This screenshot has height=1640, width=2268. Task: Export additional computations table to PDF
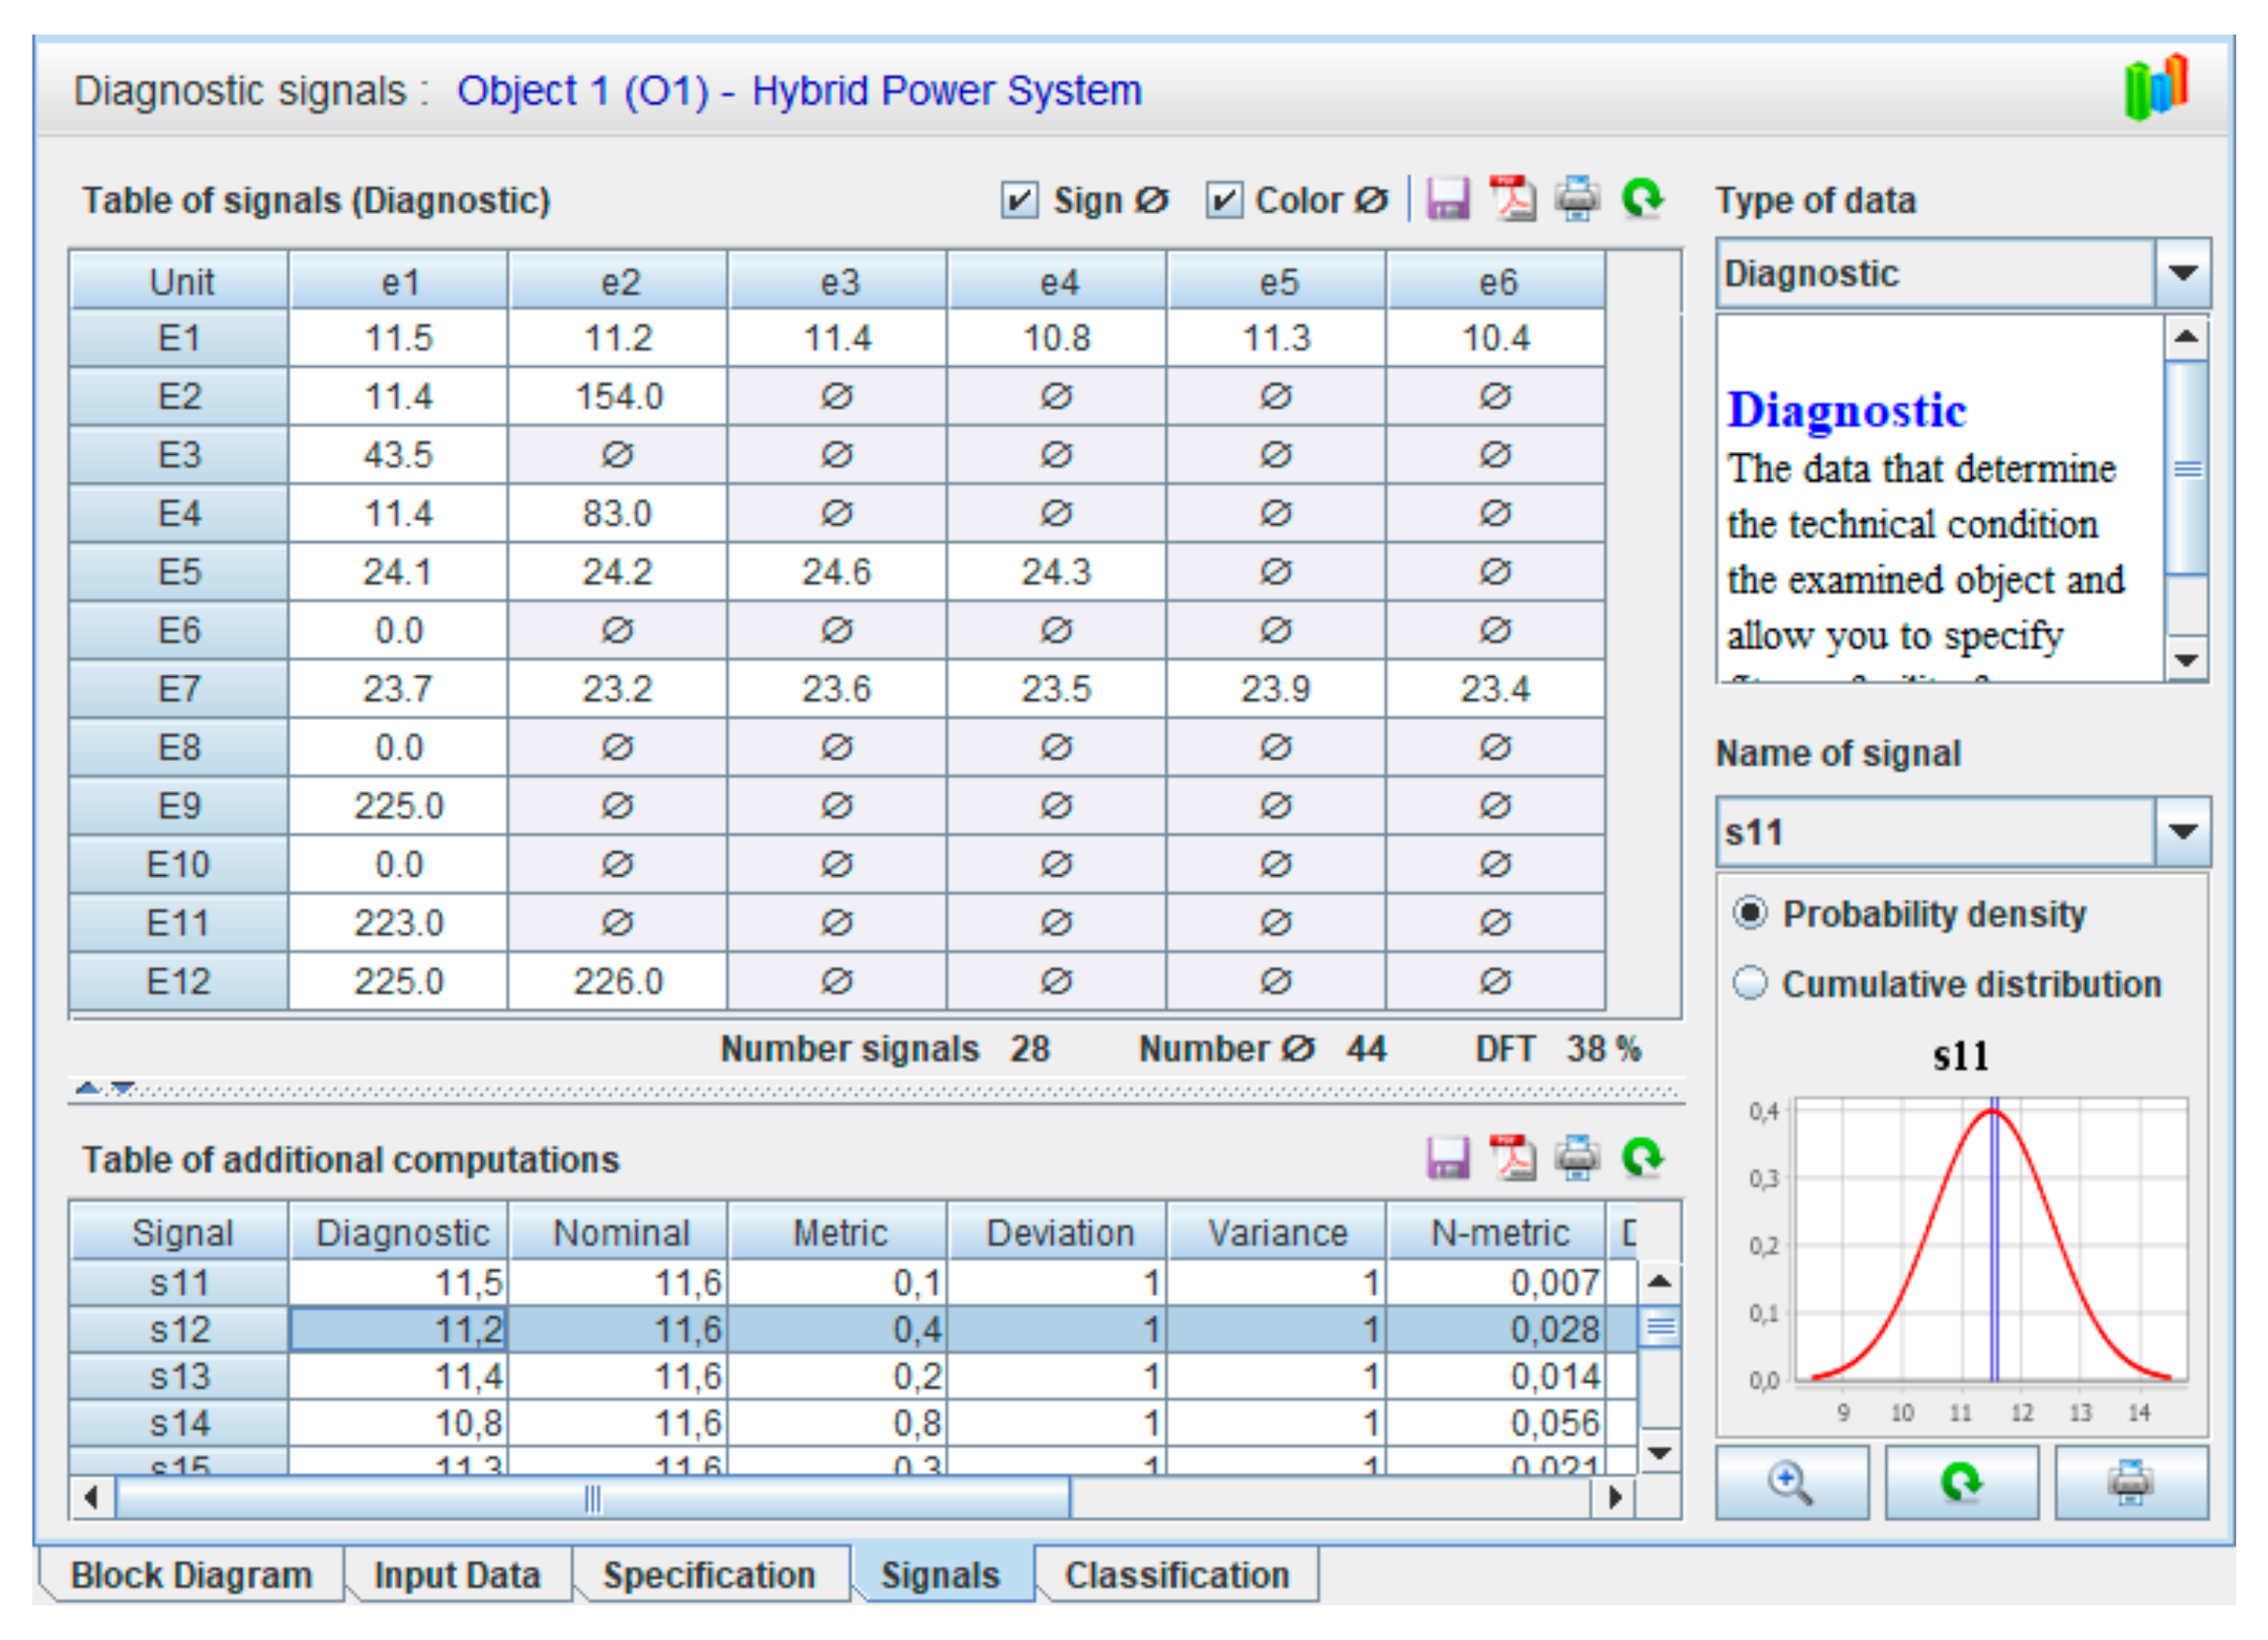1512,1158
